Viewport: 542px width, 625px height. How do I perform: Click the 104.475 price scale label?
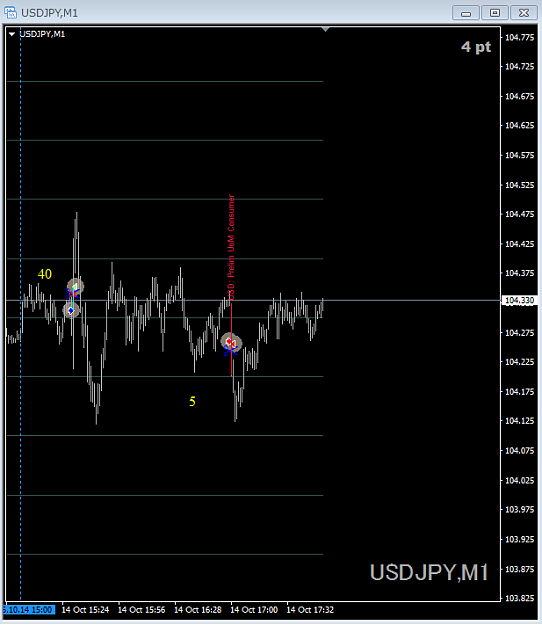pos(519,214)
